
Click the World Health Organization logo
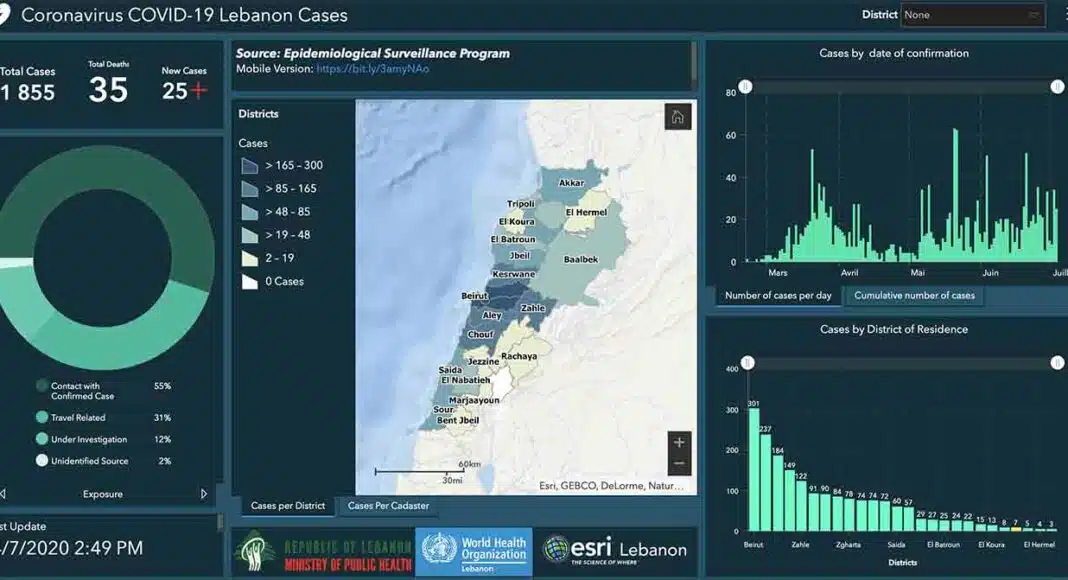point(474,552)
